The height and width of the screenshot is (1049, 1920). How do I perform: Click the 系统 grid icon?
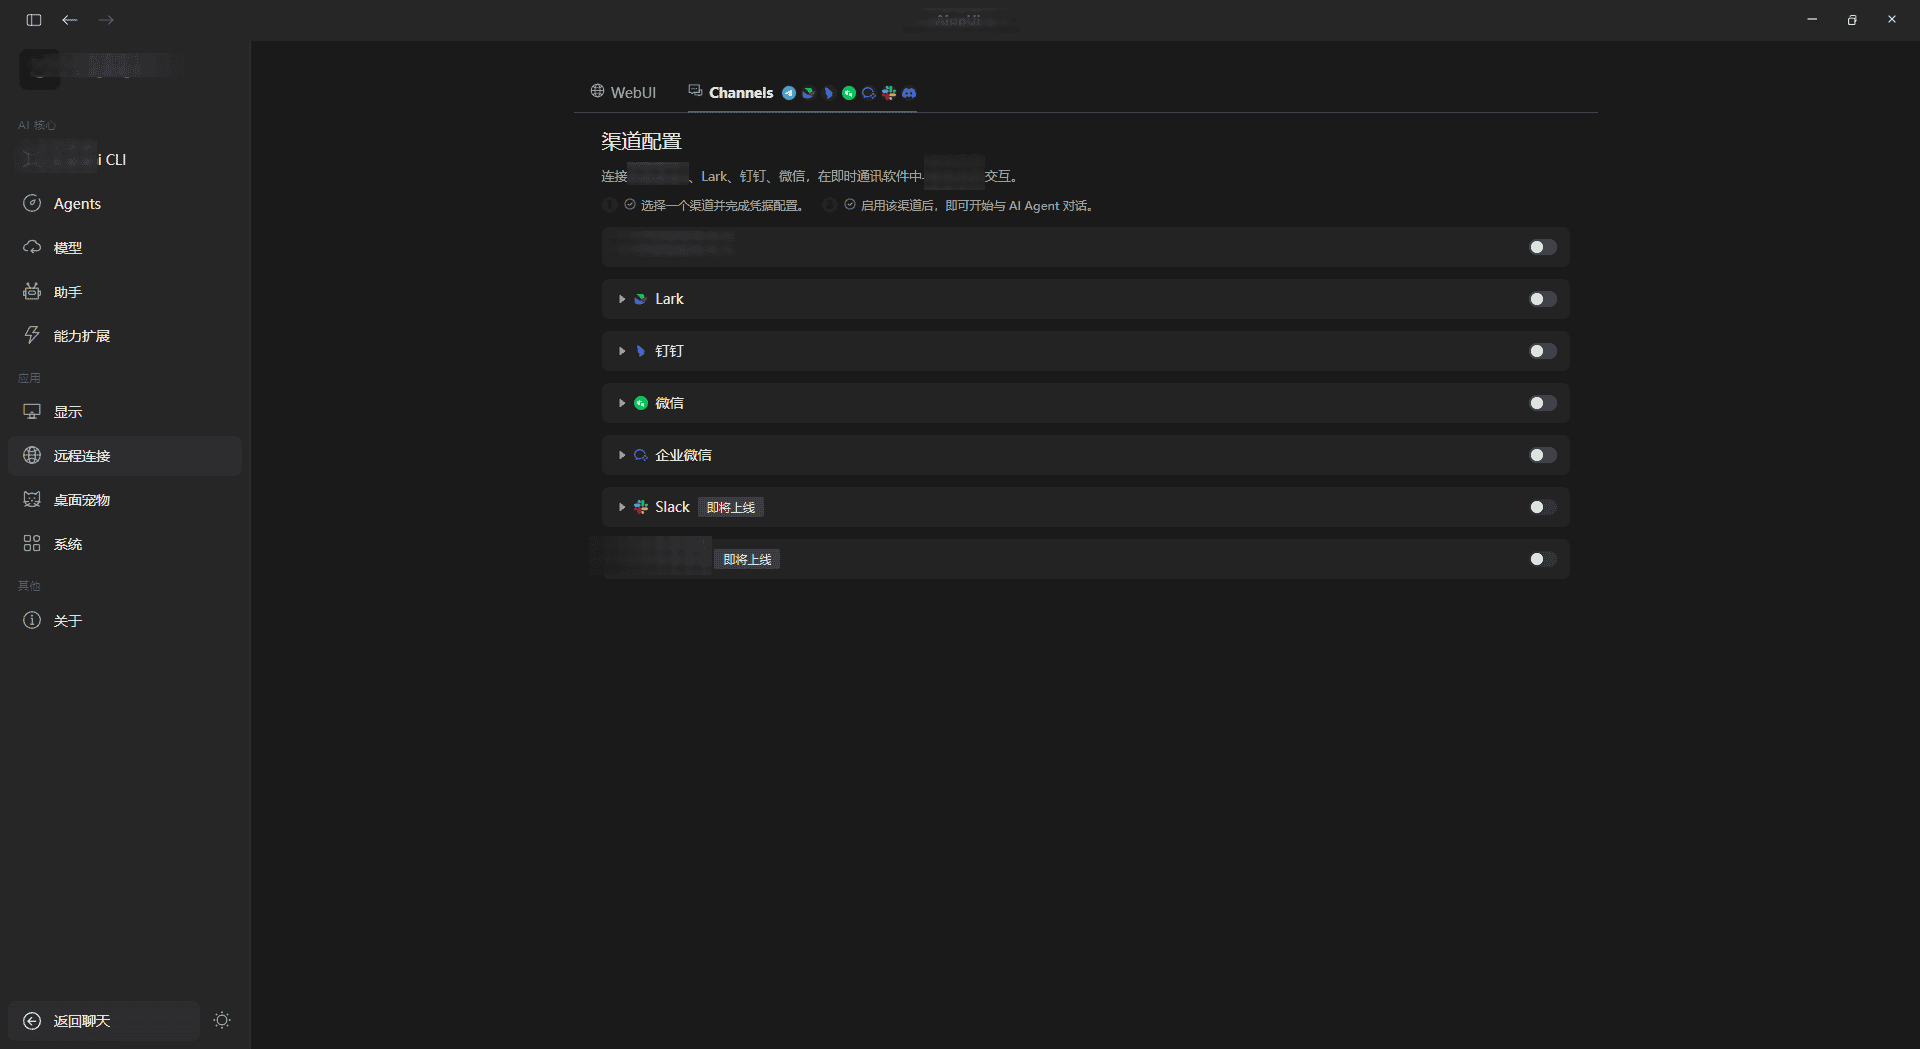pyautogui.click(x=32, y=543)
